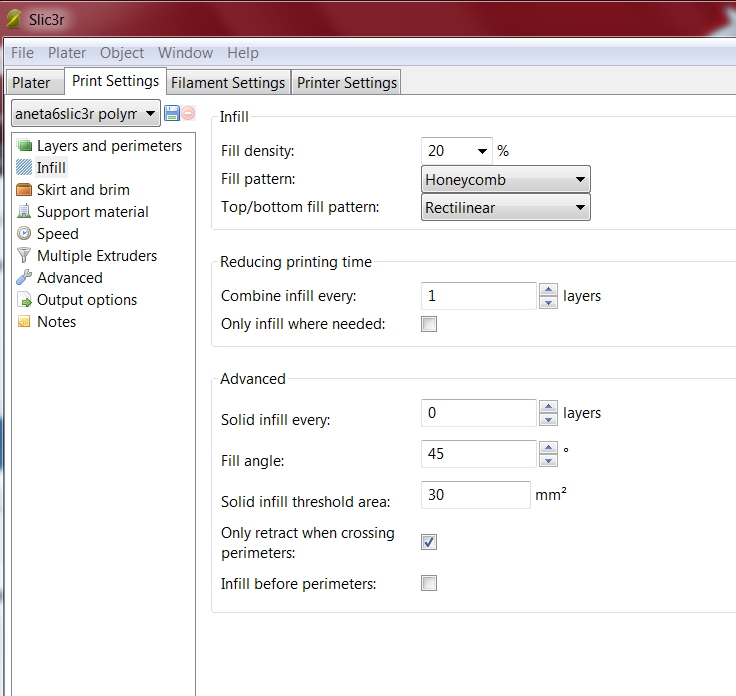Open the File menu
This screenshot has height=696, width=736.
coord(23,53)
